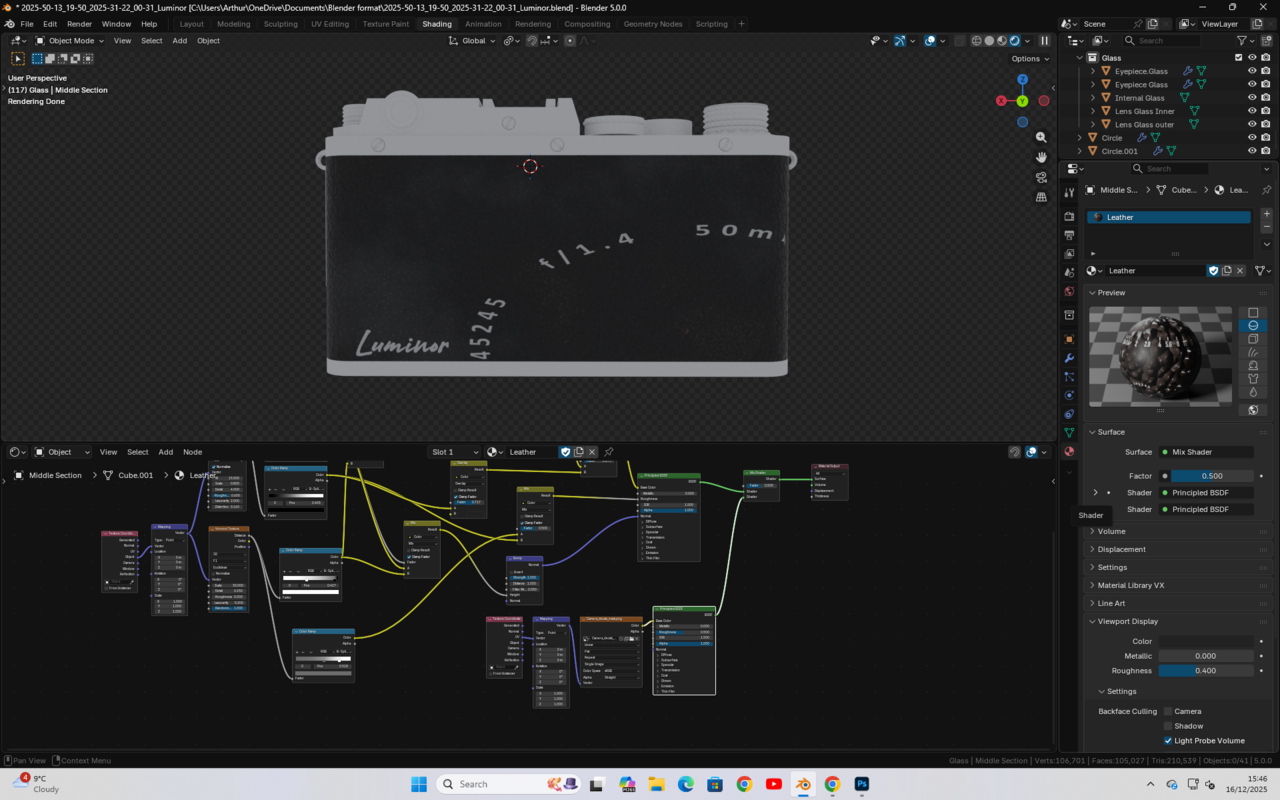The image size is (1280, 800).
Task: Open the Render menu
Action: (x=79, y=24)
